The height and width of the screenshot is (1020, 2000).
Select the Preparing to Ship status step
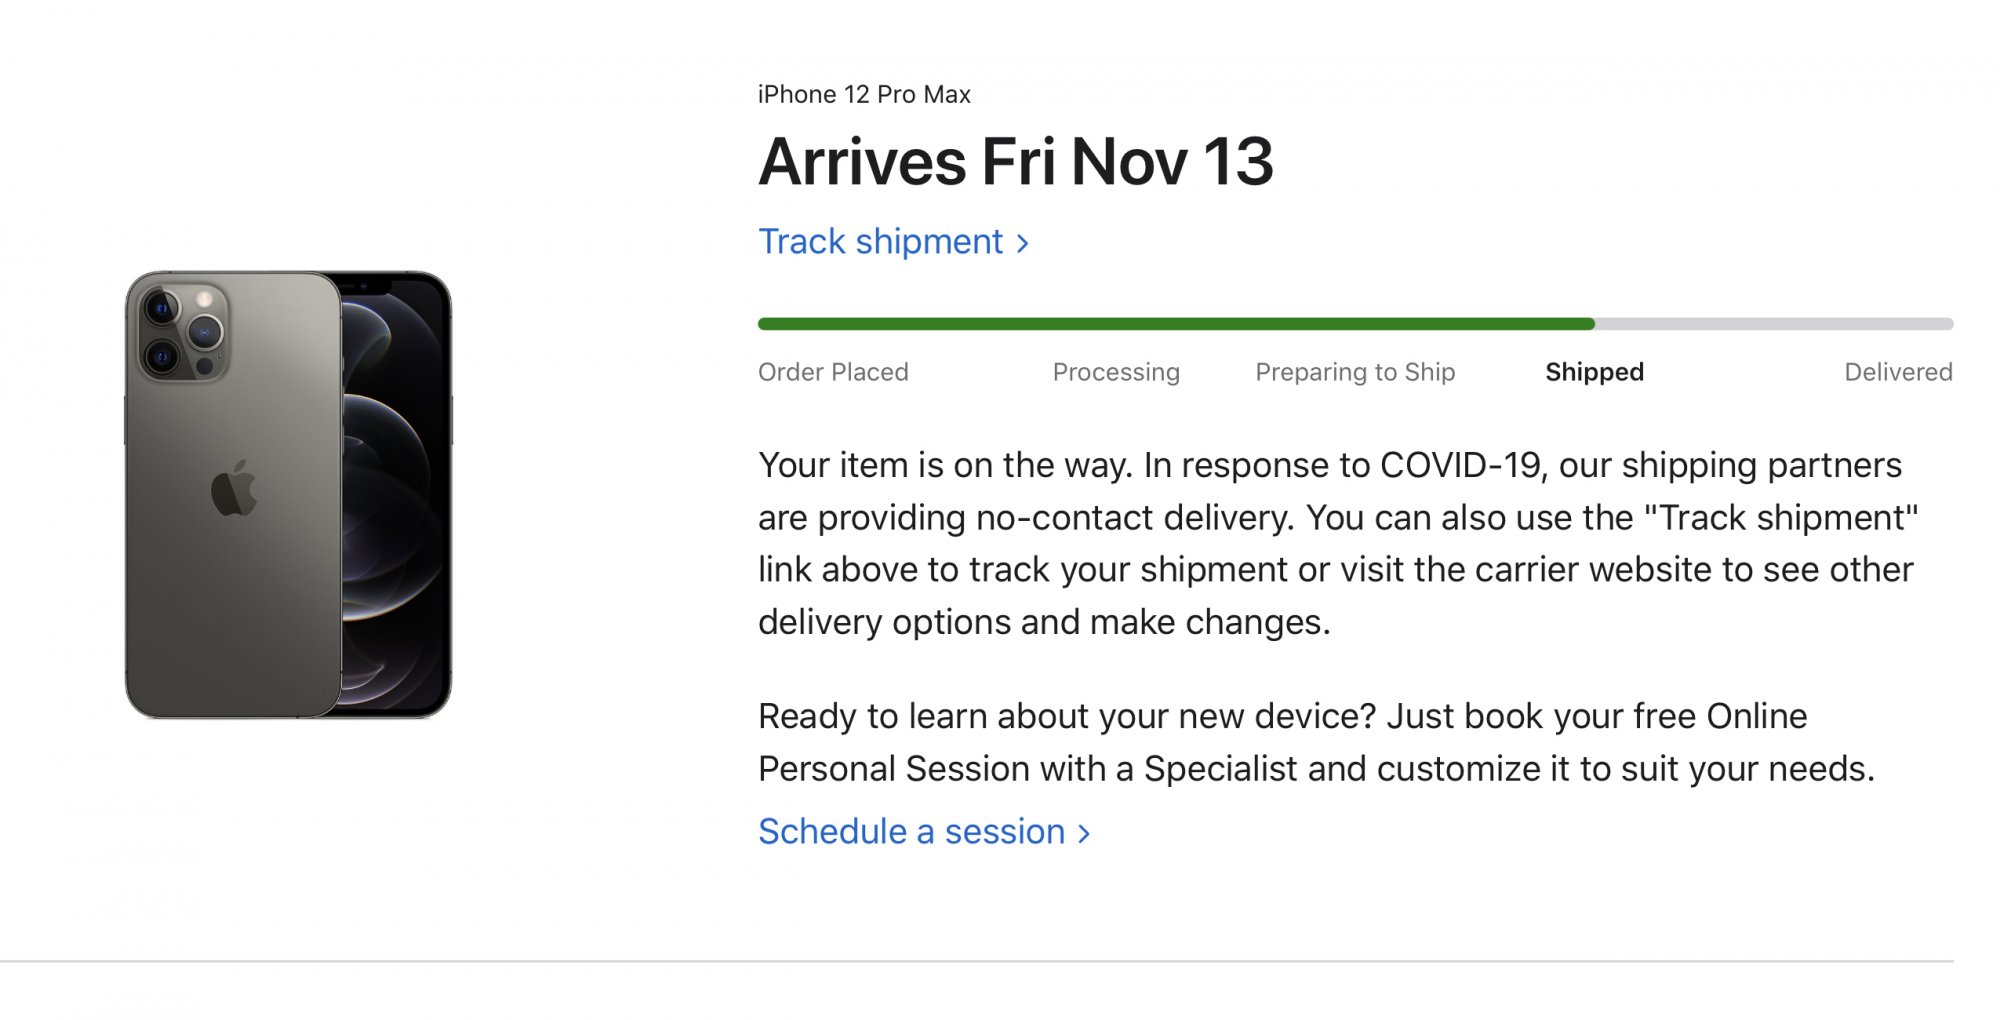tap(1355, 372)
